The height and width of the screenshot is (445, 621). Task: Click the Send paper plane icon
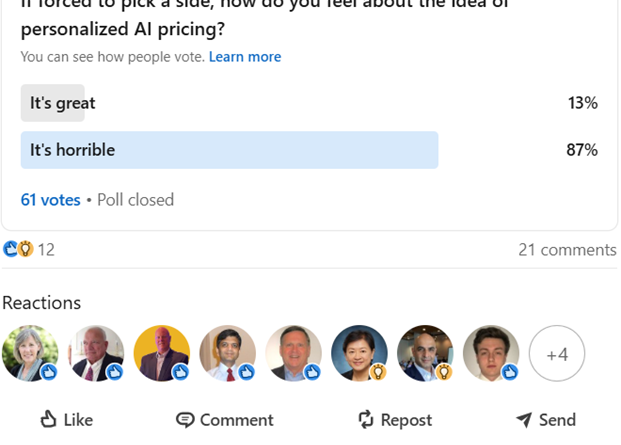pos(524,419)
